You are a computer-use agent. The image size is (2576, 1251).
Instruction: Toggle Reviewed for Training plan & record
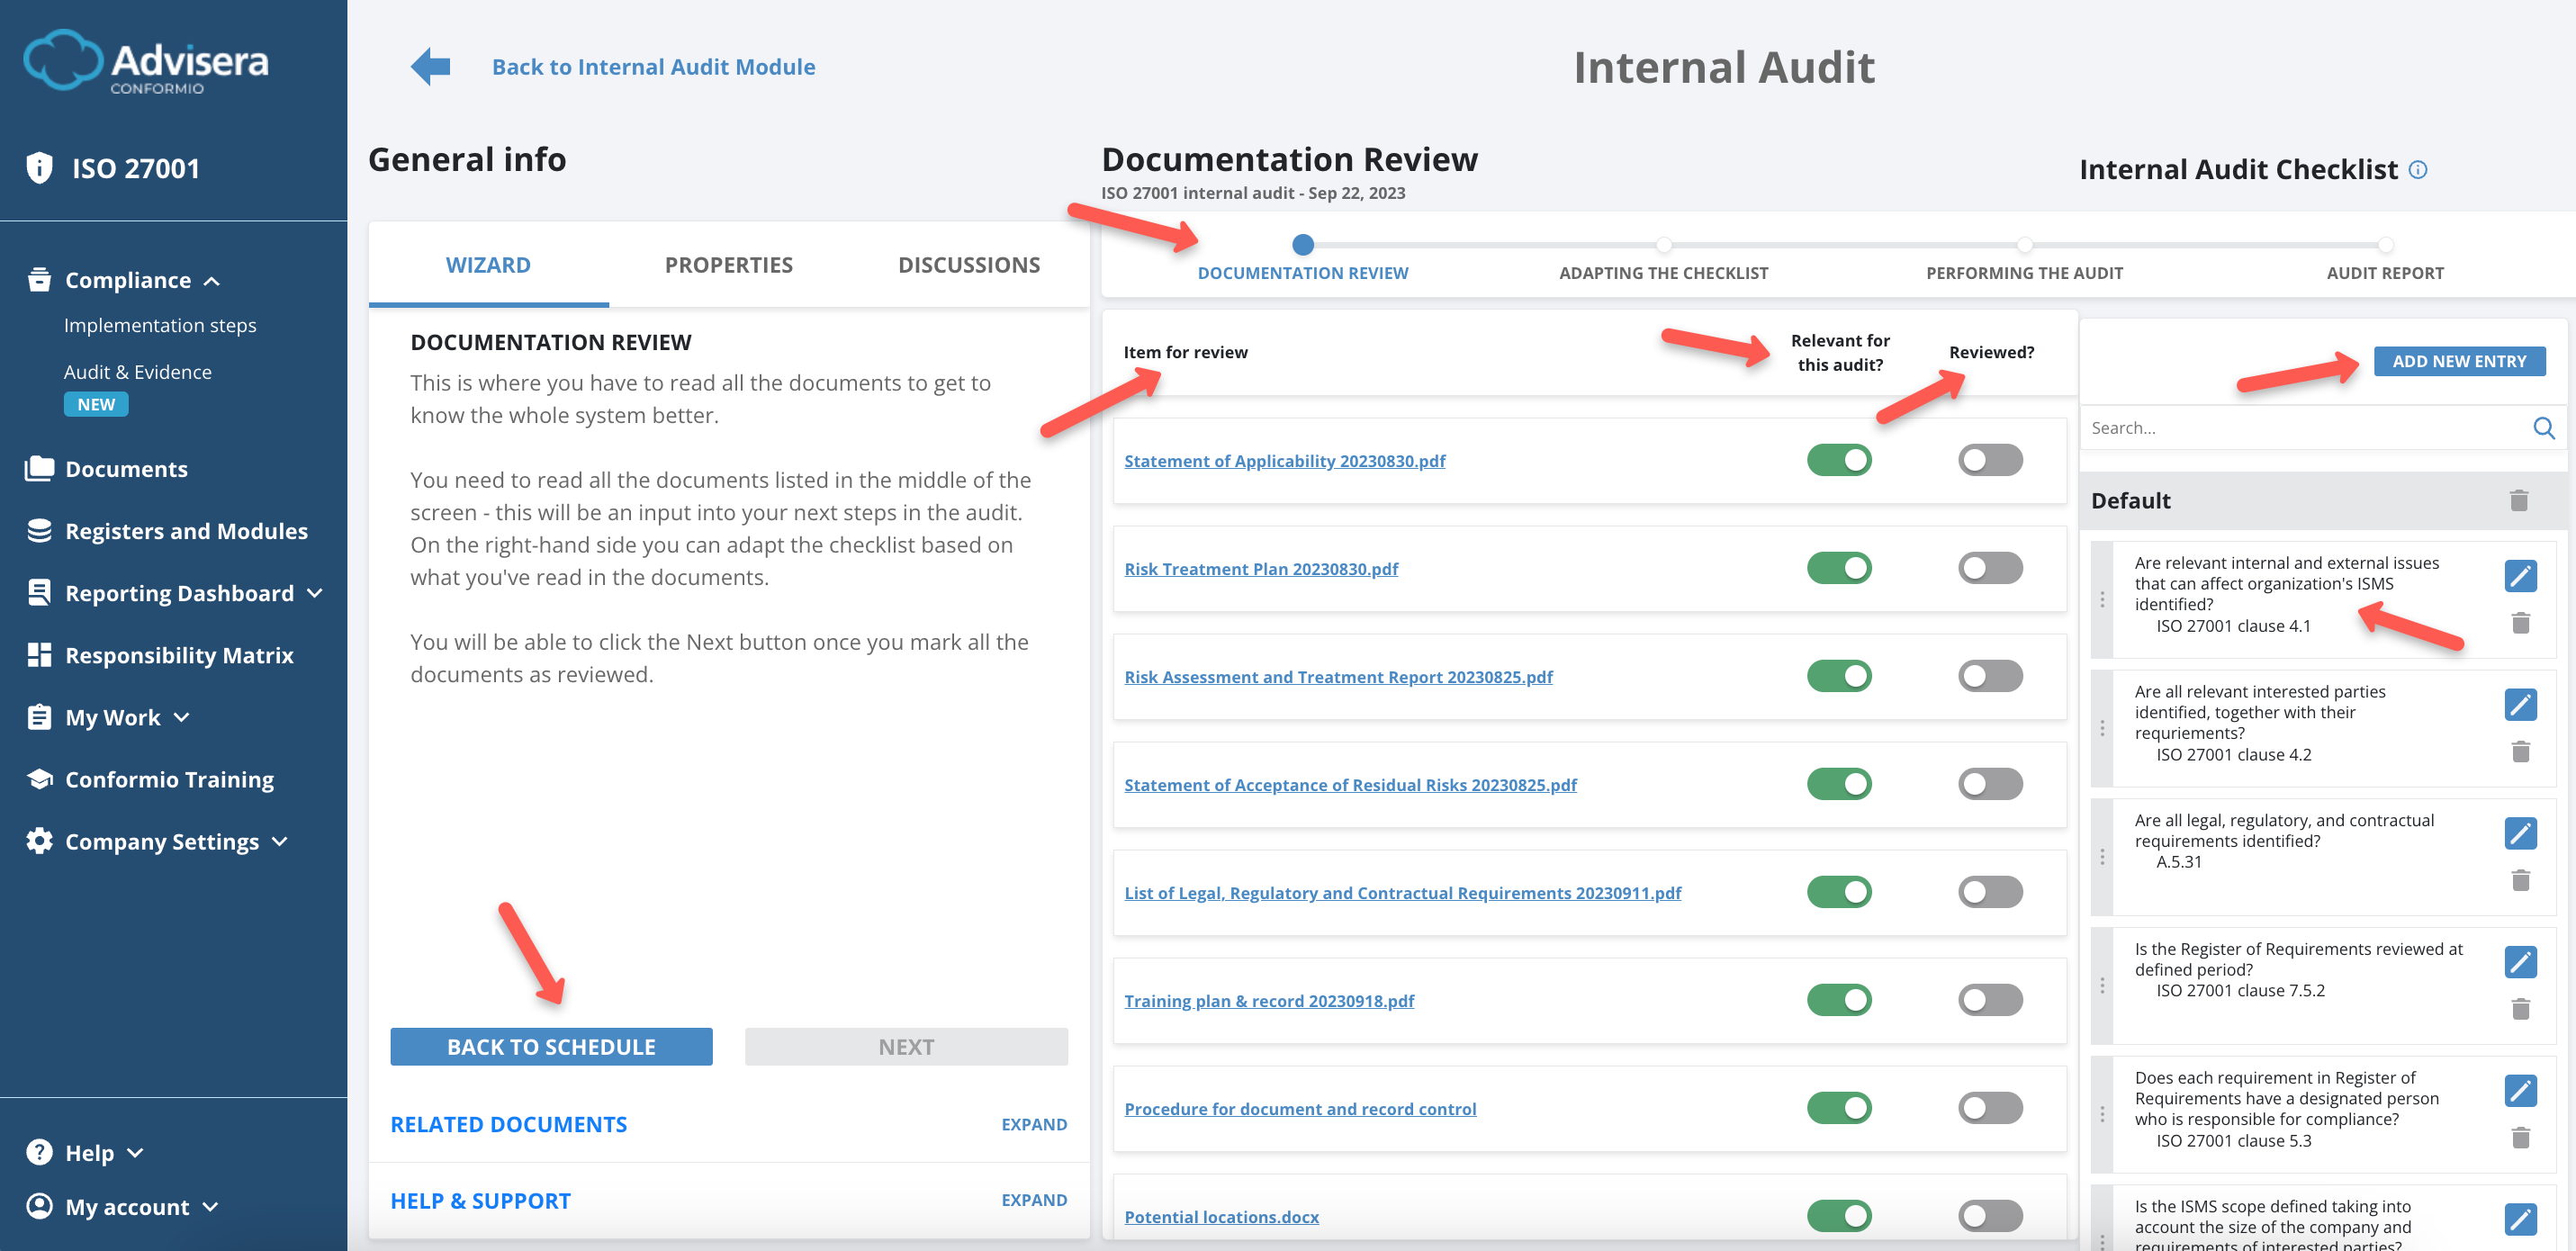click(1989, 999)
